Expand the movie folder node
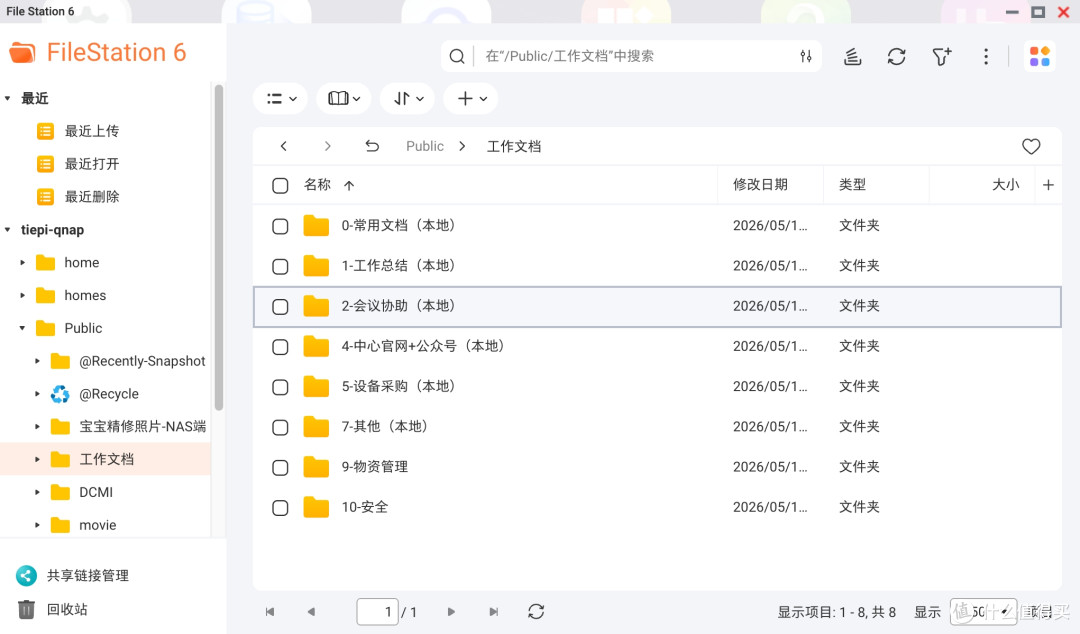The height and width of the screenshot is (634, 1080). point(37,525)
